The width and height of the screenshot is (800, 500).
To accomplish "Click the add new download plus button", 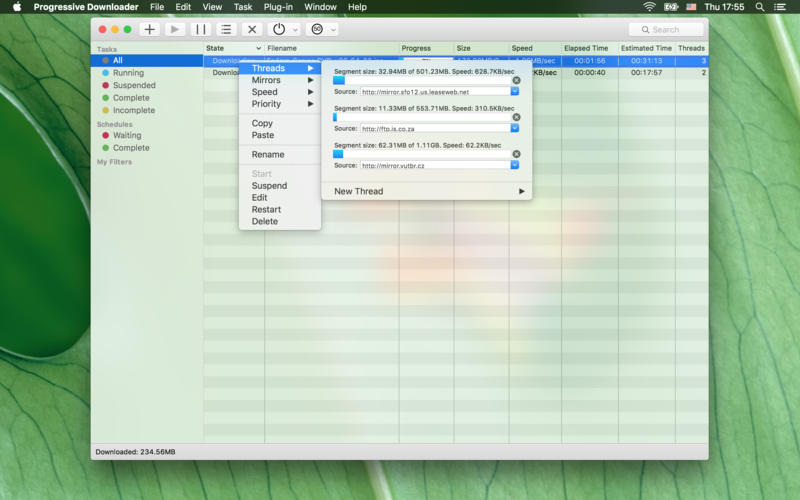I will point(150,30).
